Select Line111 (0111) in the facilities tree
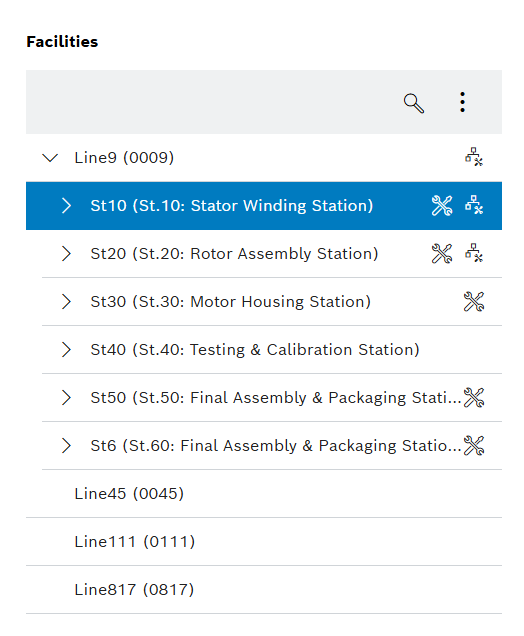 (264, 542)
